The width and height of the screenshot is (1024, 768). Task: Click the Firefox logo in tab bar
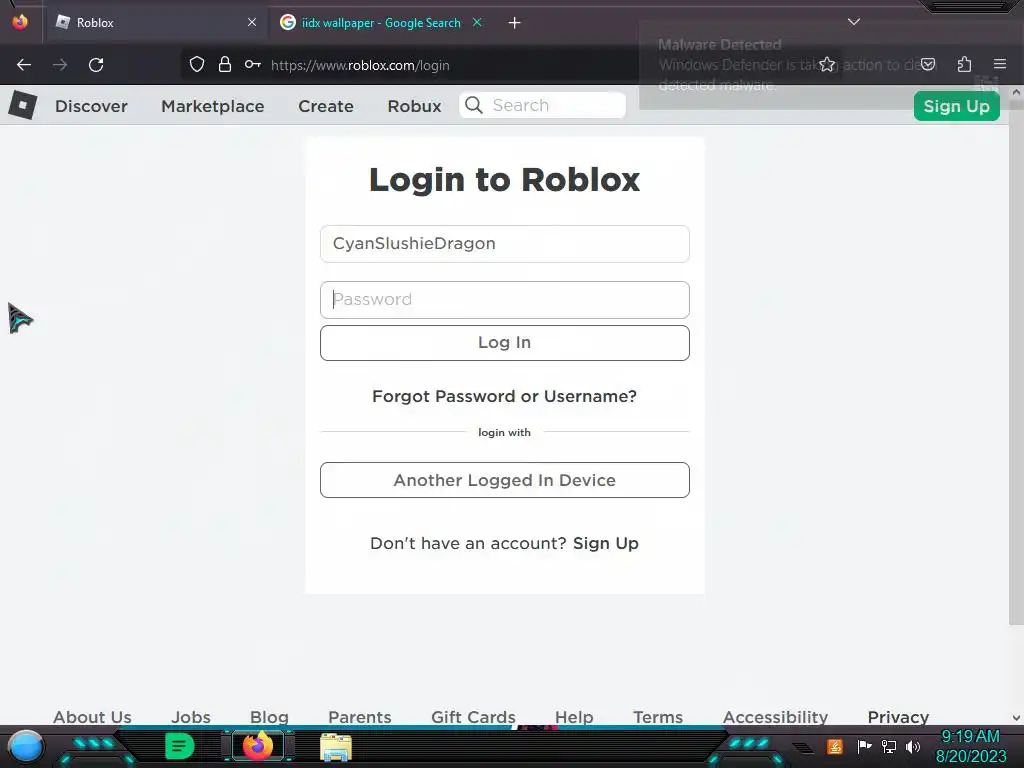20,22
